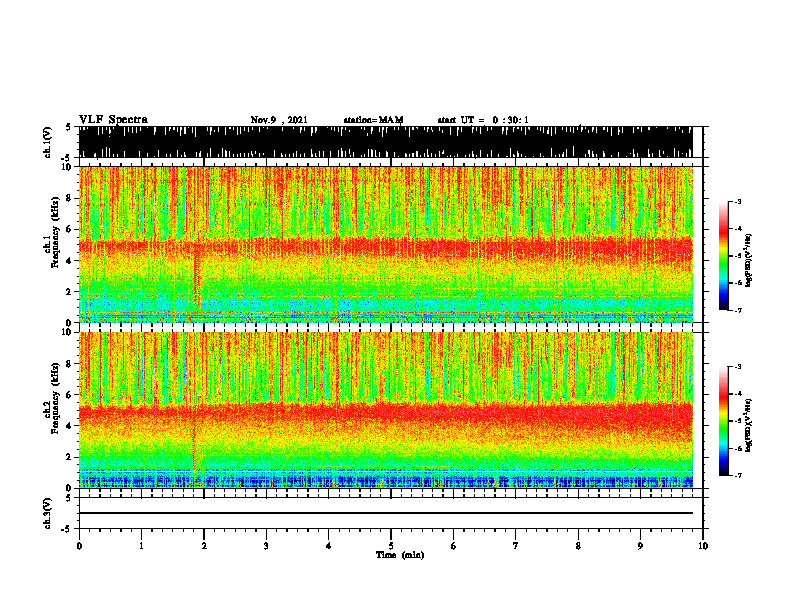The width and height of the screenshot is (792, 612).
Task: Click the "Time (min)" x-axis label
Action: click(400, 555)
